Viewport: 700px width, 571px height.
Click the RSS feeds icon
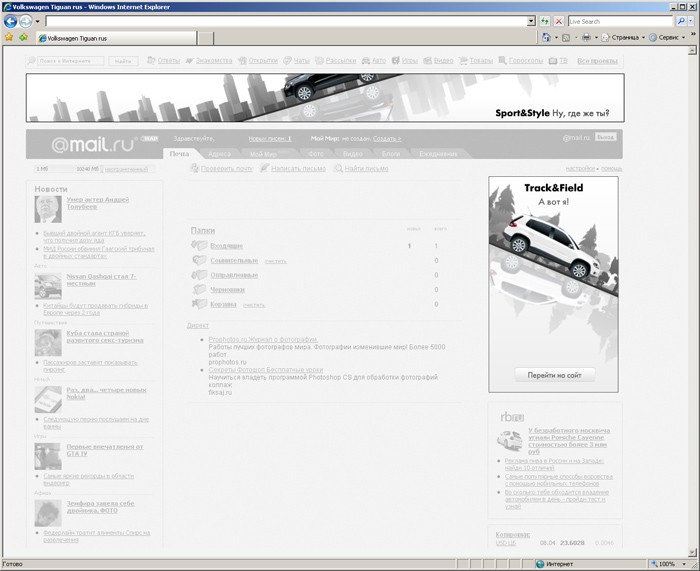coord(566,38)
